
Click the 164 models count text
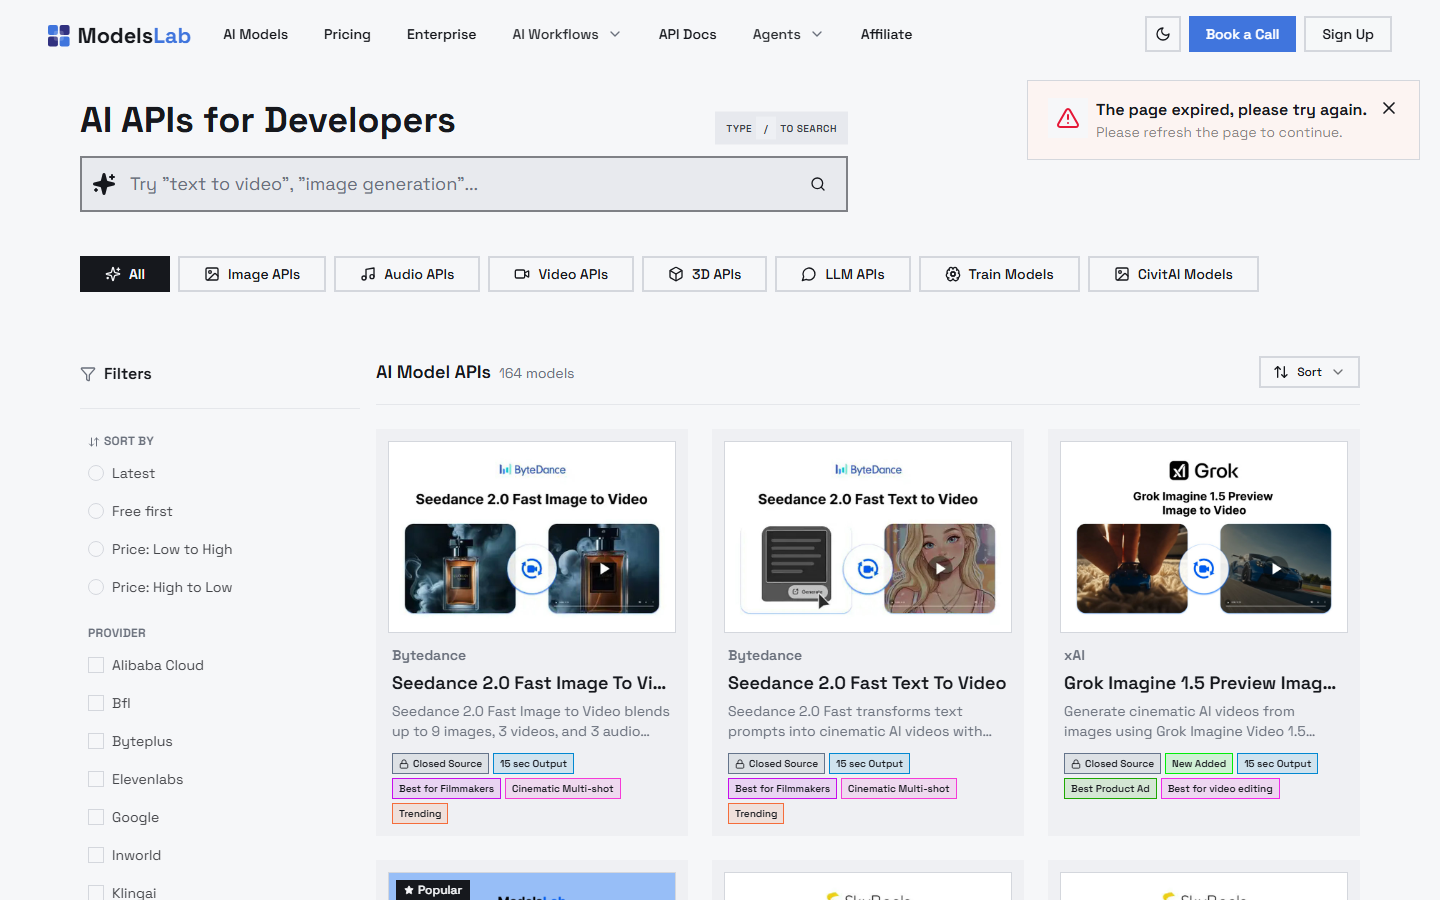tap(537, 373)
